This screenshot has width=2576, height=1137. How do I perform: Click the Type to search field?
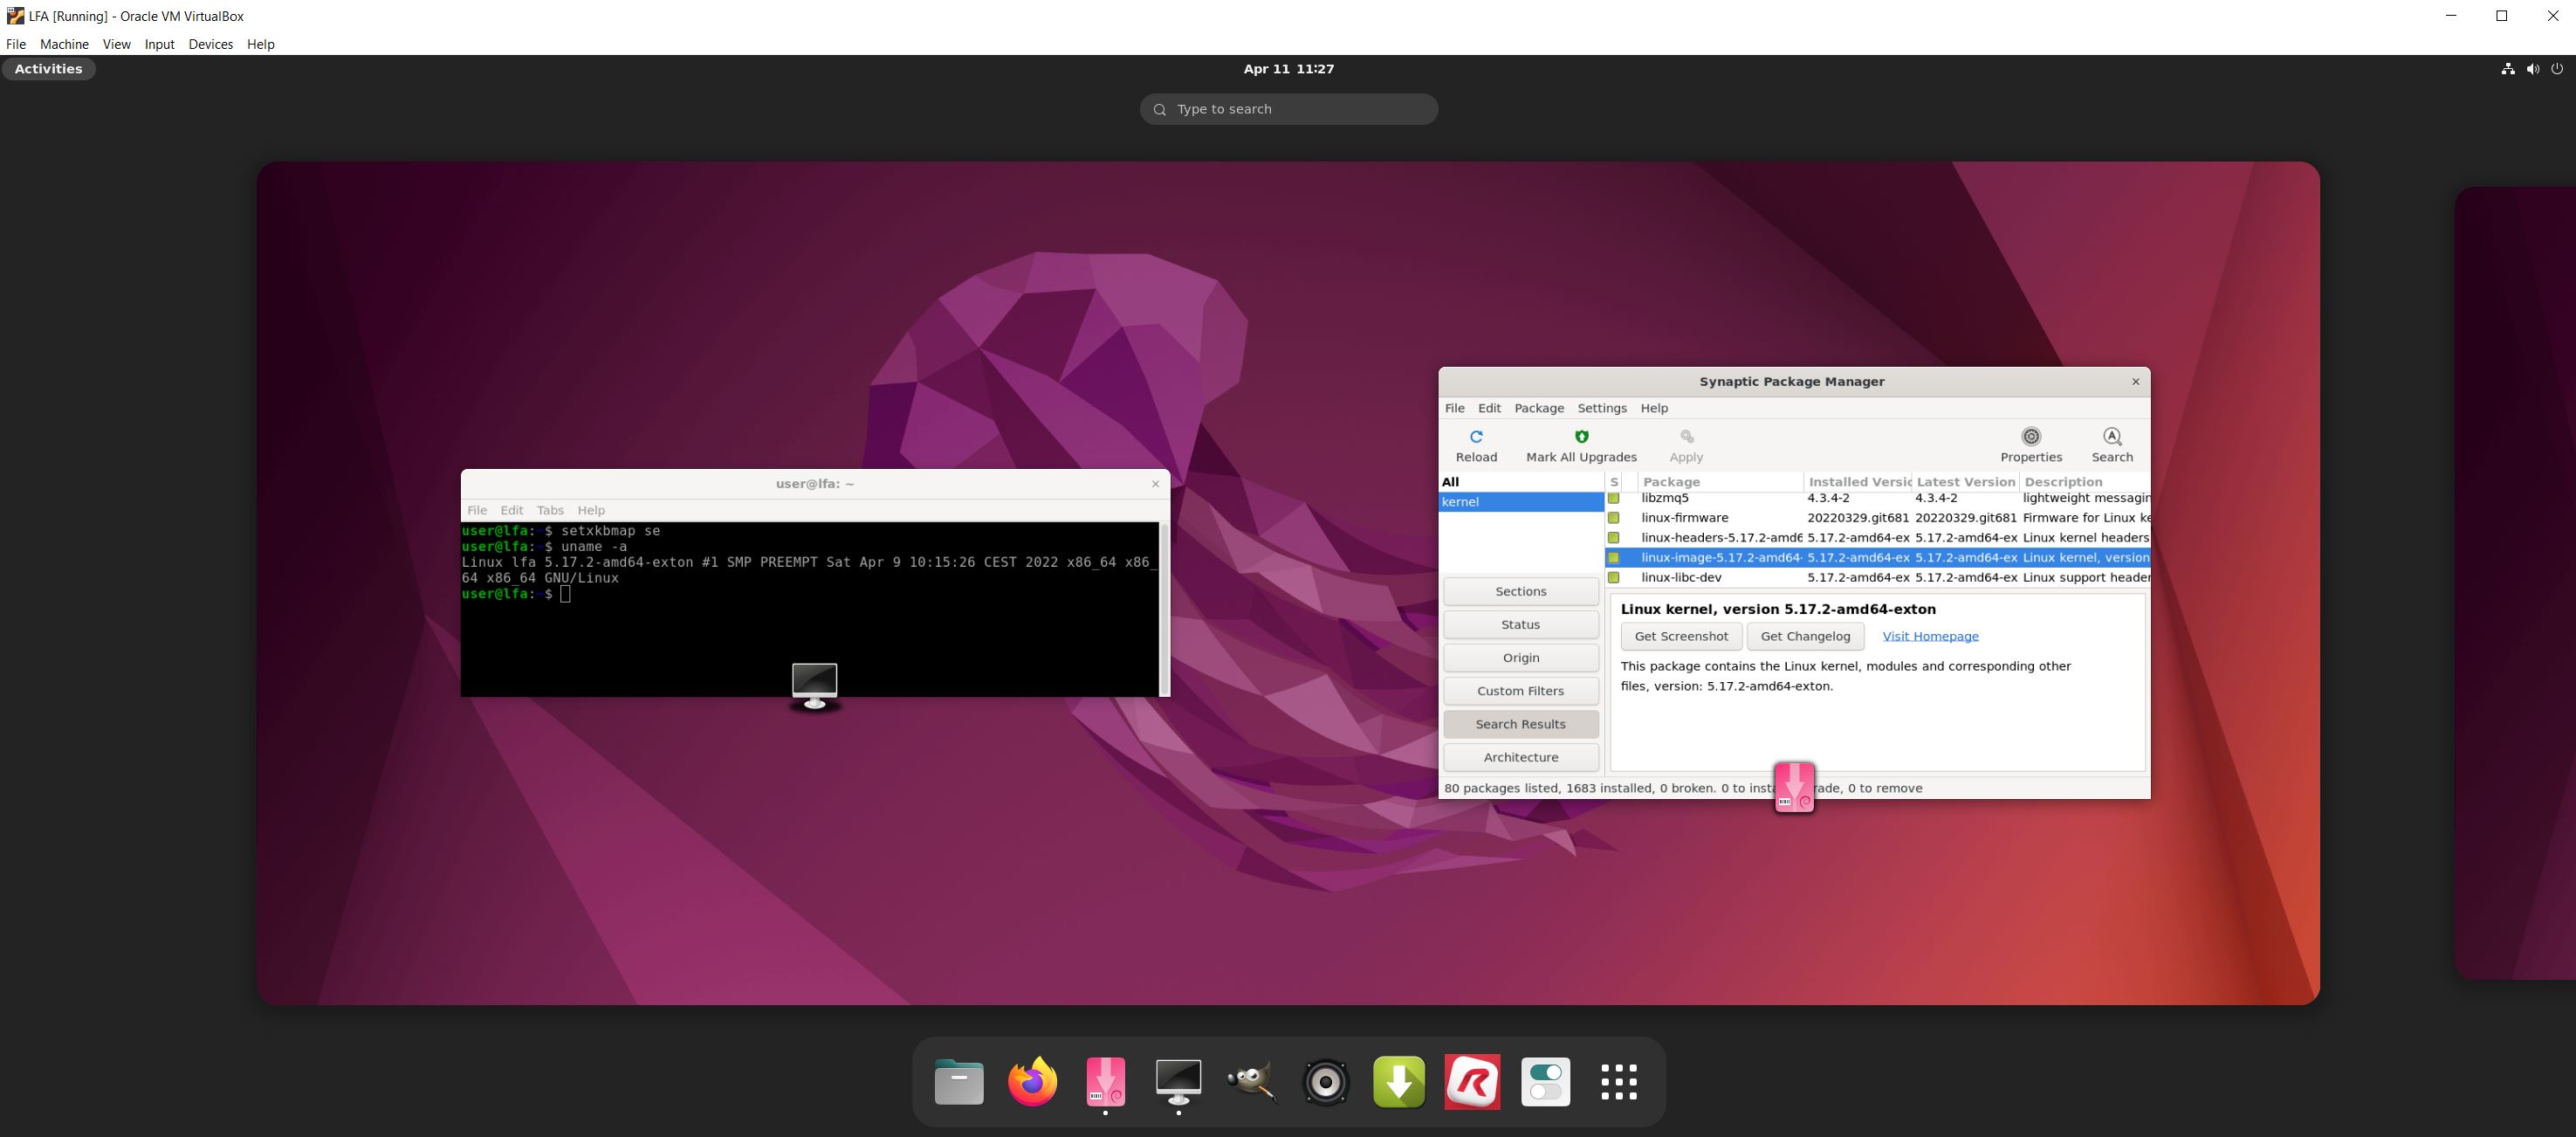tap(1288, 108)
